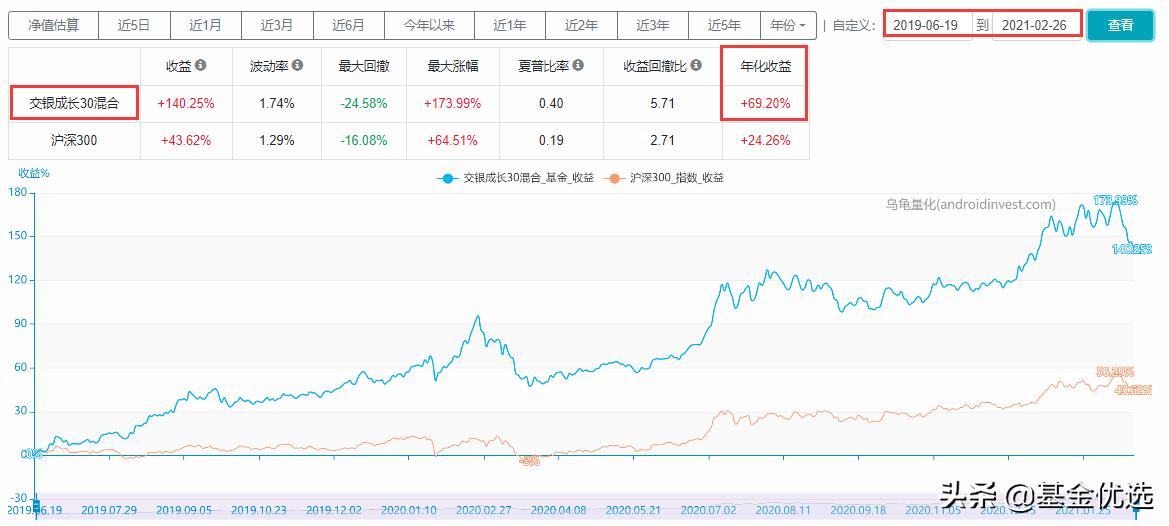
Task: Click 1.74% volatility value
Action: (277, 104)
